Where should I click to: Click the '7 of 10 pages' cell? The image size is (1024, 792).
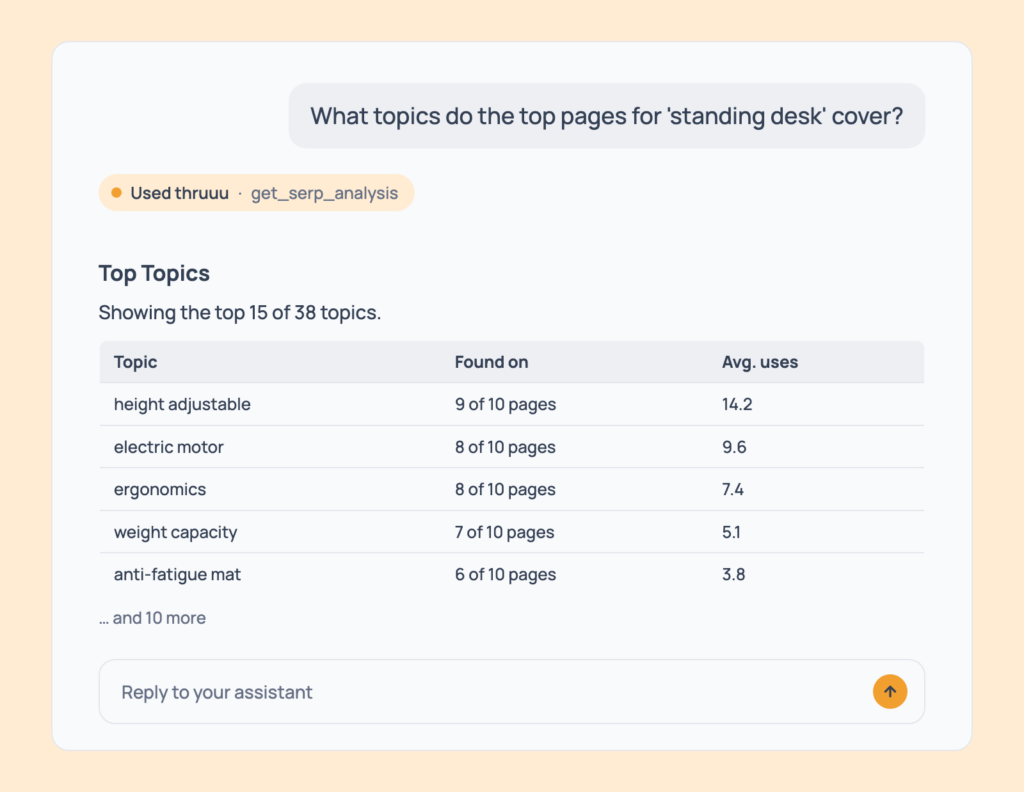pos(504,532)
